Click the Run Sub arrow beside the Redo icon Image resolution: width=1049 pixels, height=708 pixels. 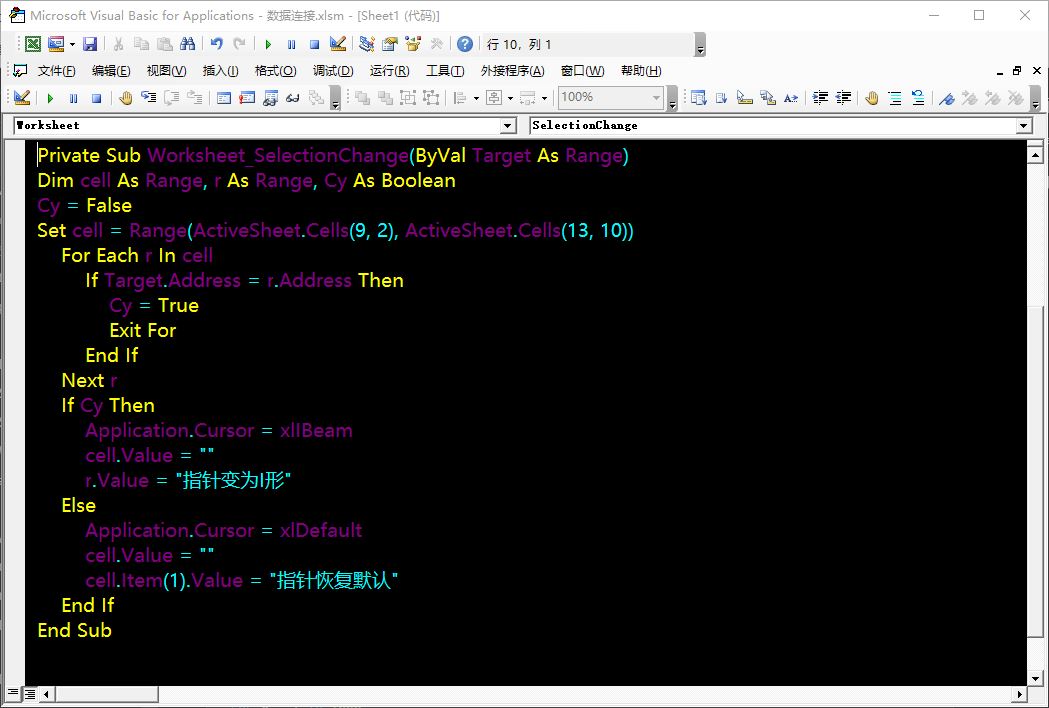click(x=268, y=44)
